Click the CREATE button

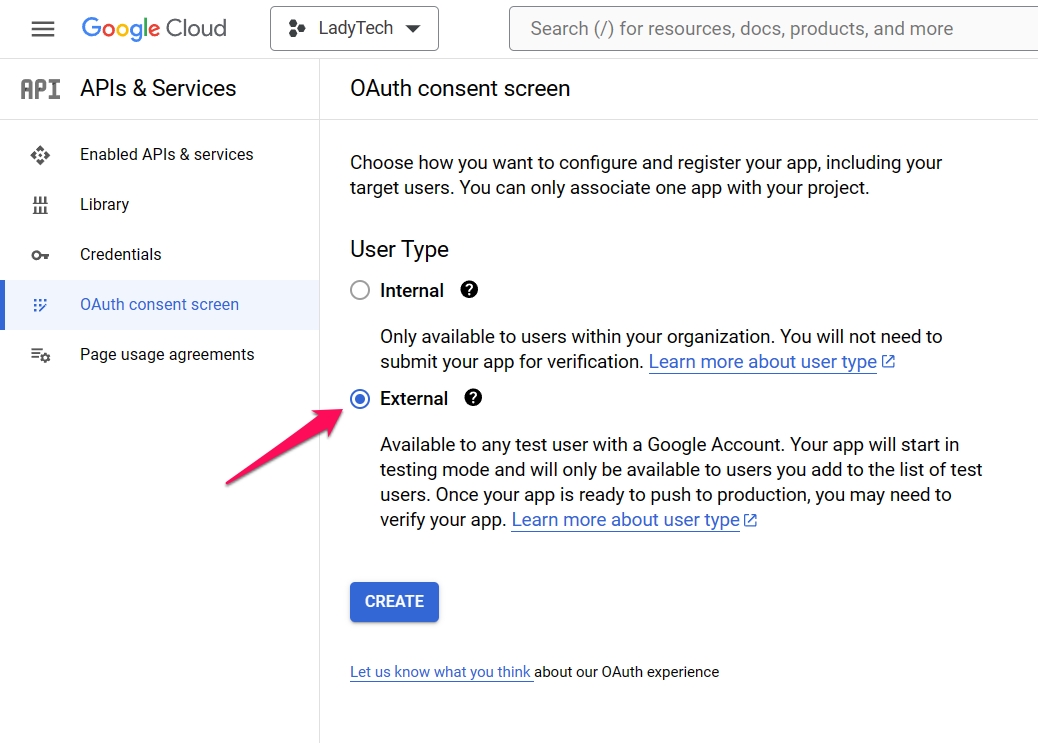point(395,601)
